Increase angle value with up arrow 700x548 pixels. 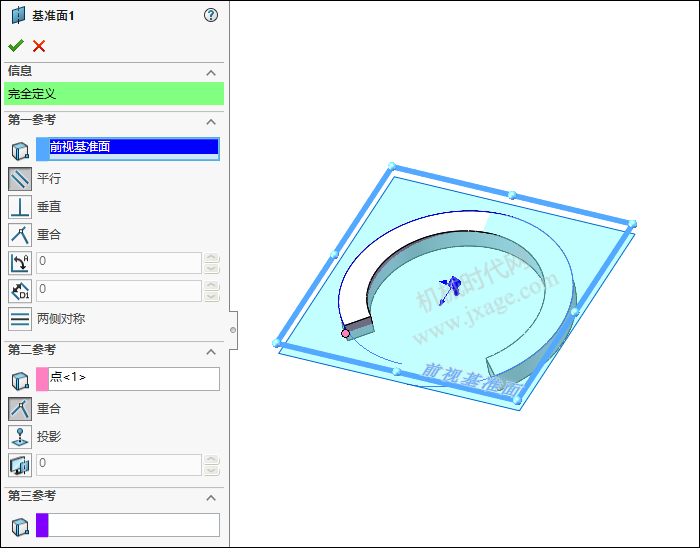[212, 257]
